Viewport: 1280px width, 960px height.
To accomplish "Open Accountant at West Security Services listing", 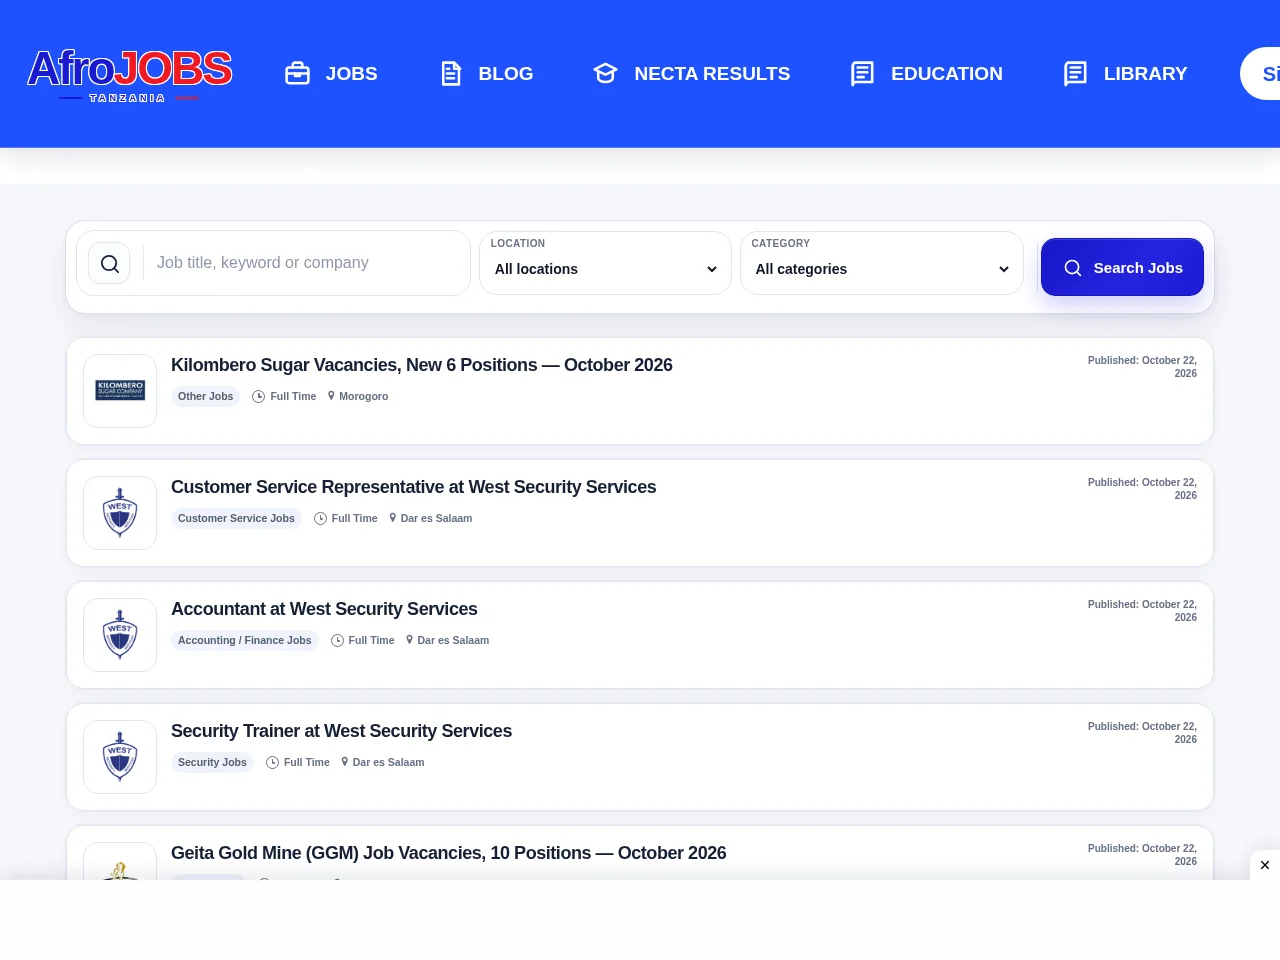I will click(x=324, y=609).
